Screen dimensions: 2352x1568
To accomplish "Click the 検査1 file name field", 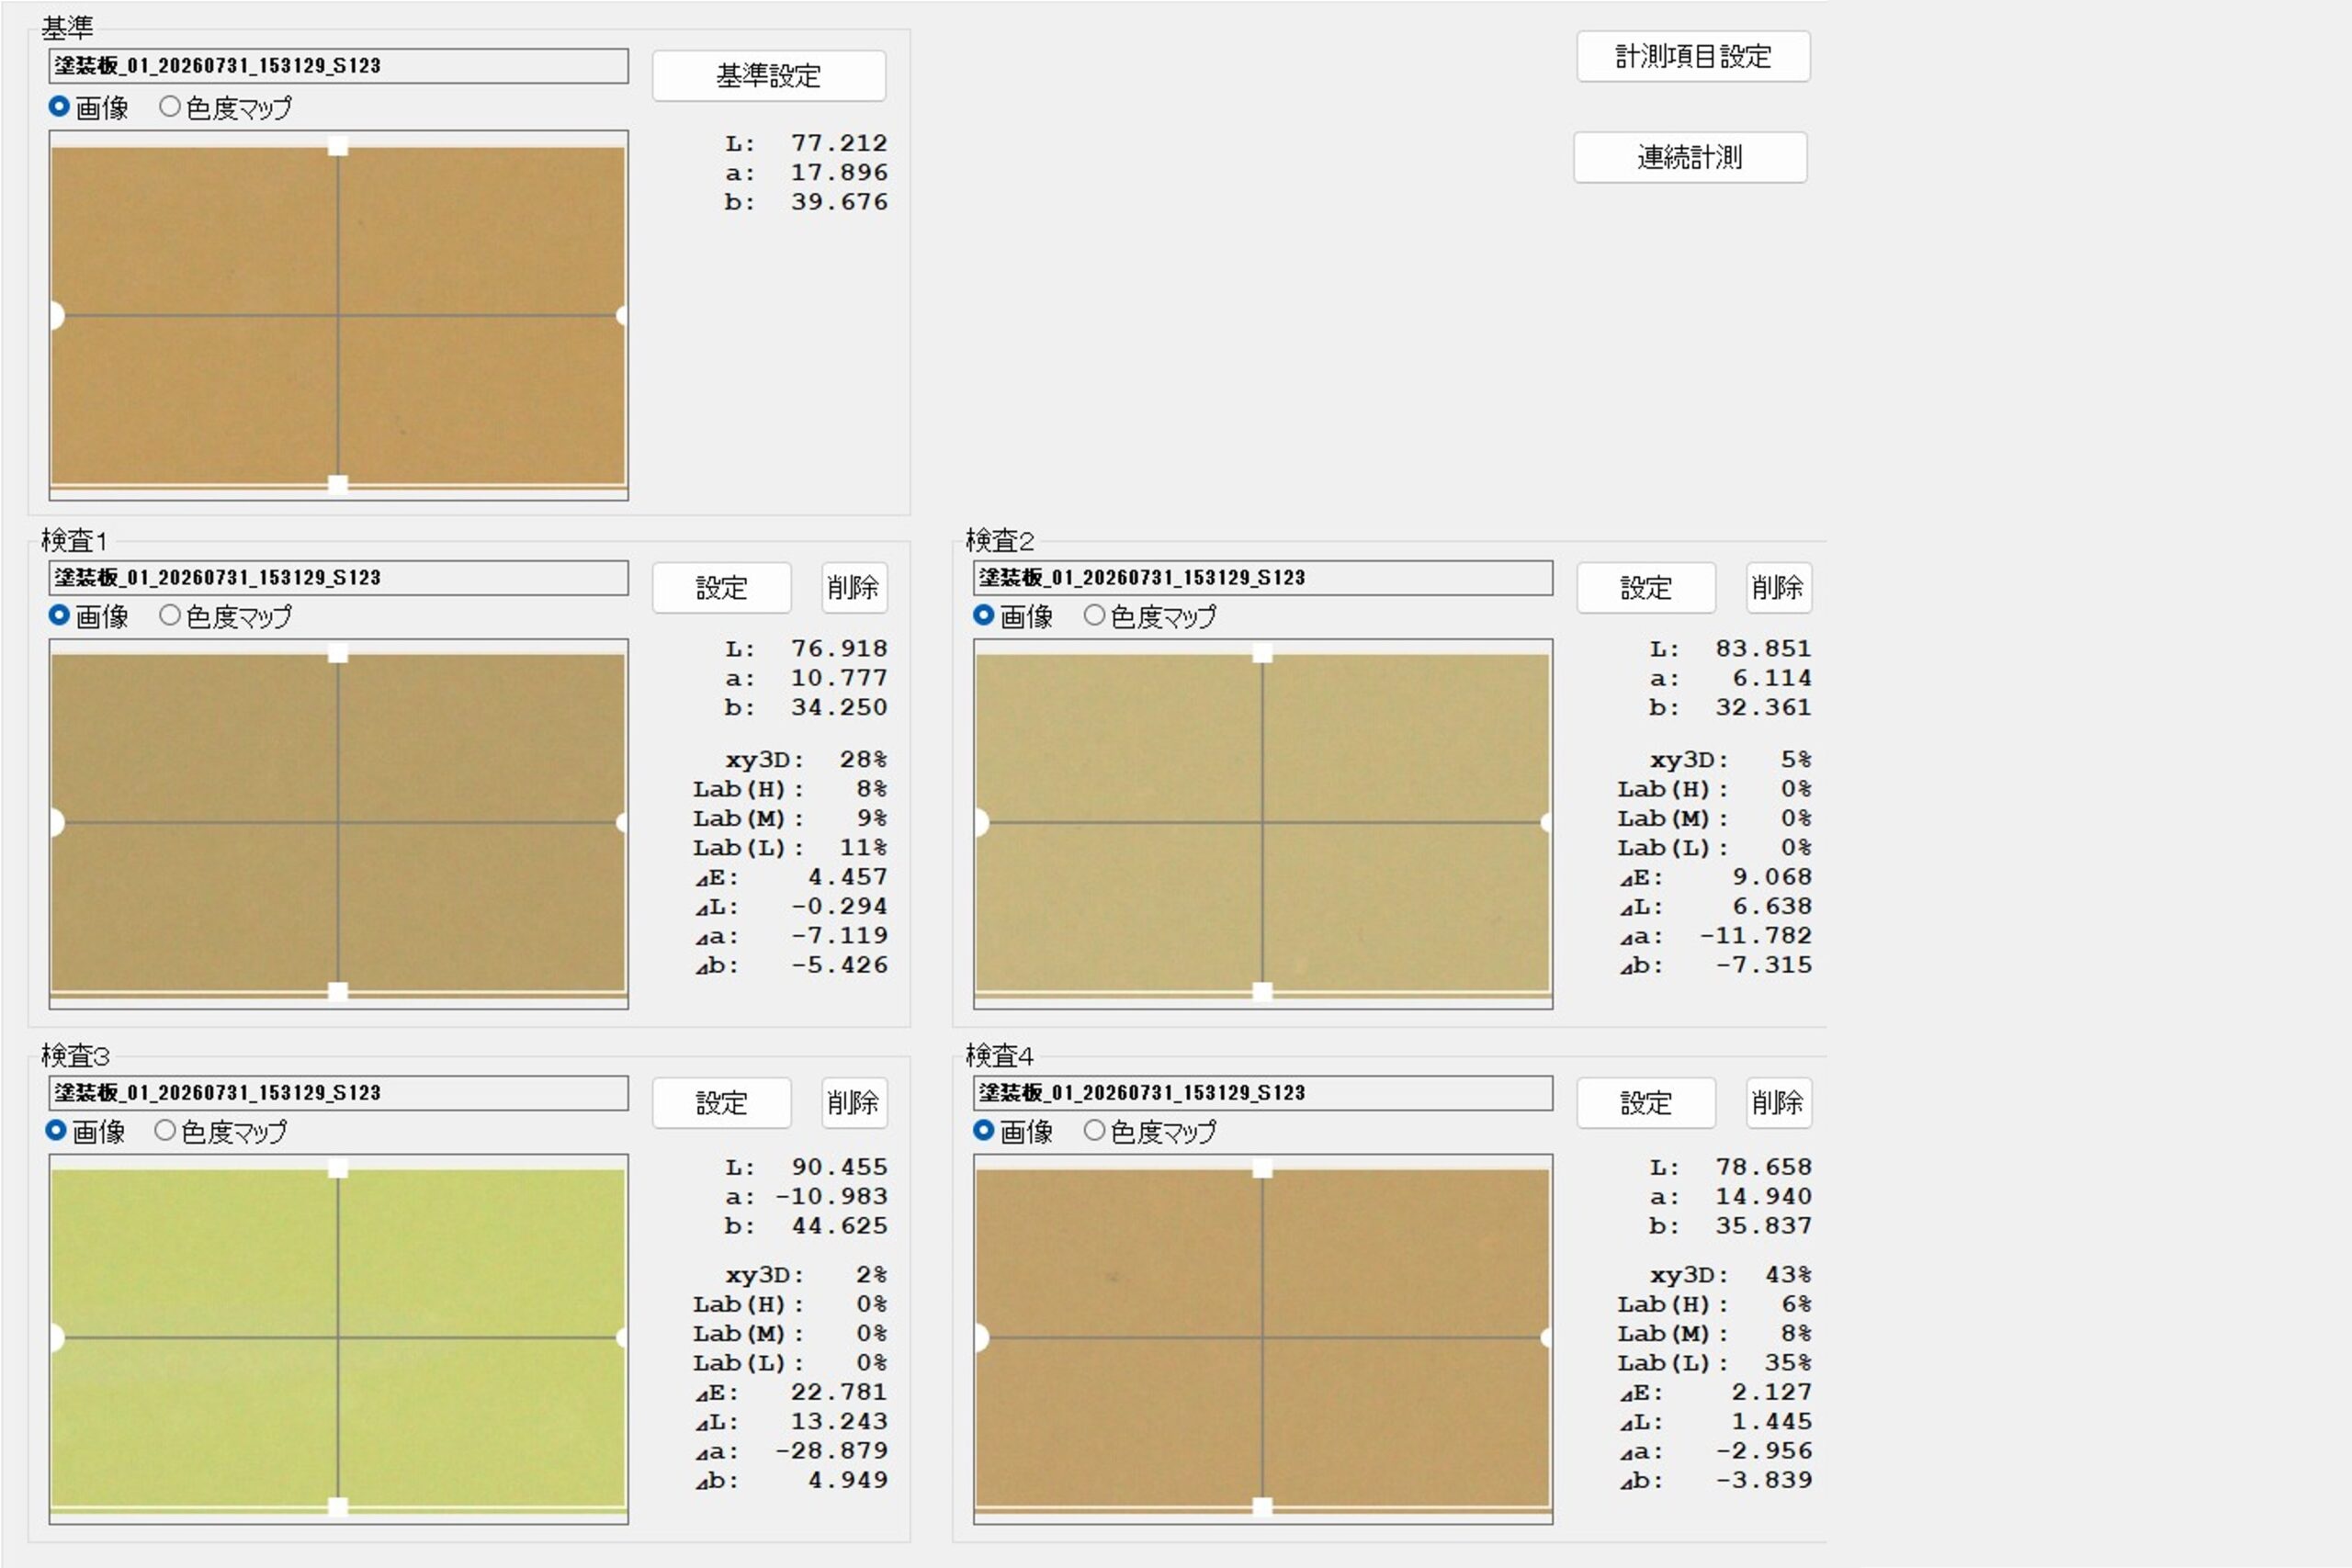I will pos(338,578).
